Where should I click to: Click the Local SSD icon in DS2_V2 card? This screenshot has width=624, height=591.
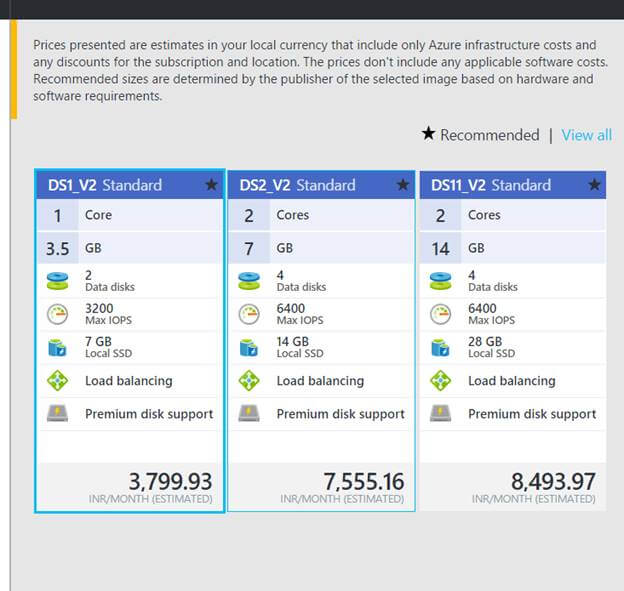(249, 347)
